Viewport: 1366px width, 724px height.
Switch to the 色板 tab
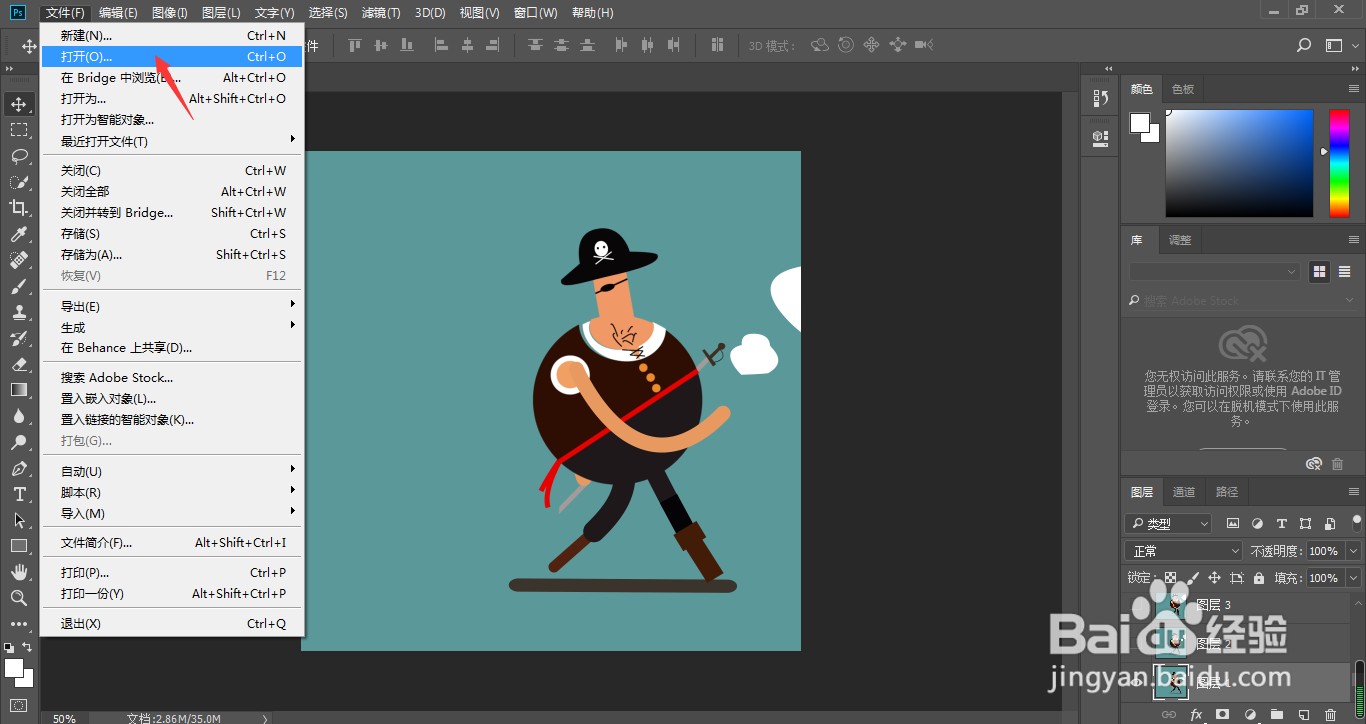[1183, 89]
